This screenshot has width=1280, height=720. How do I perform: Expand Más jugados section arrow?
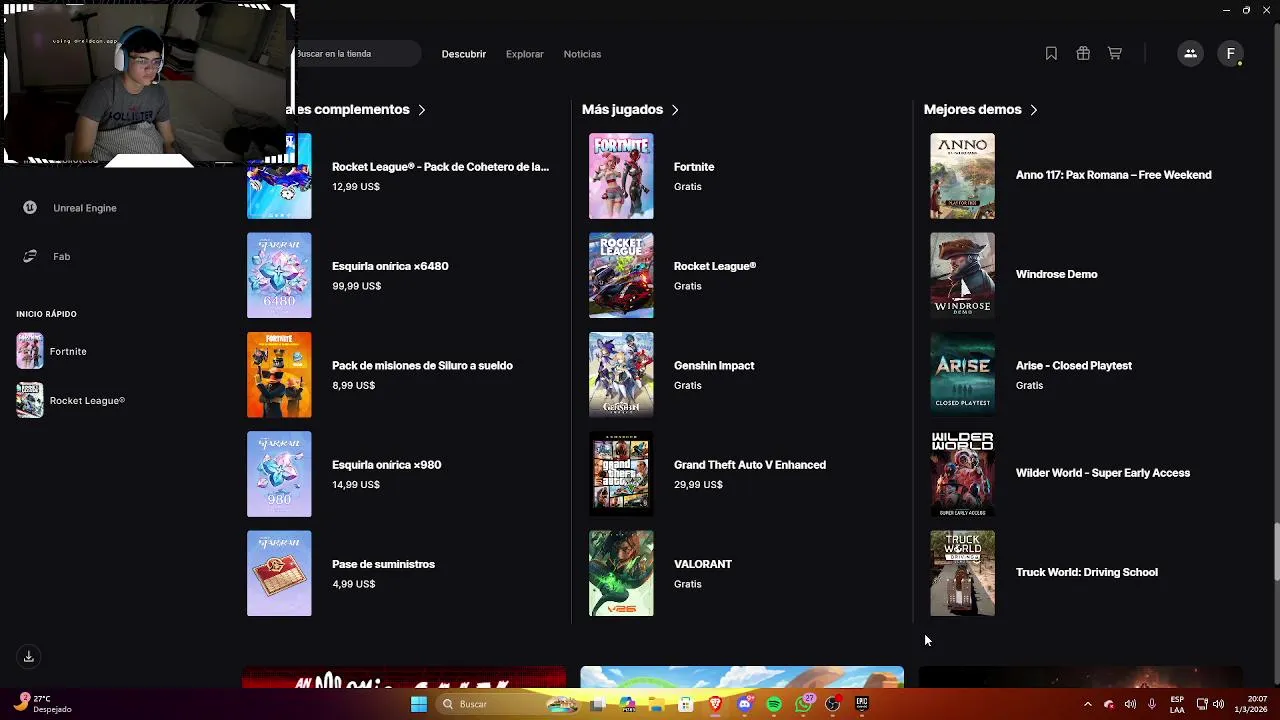[x=675, y=110]
